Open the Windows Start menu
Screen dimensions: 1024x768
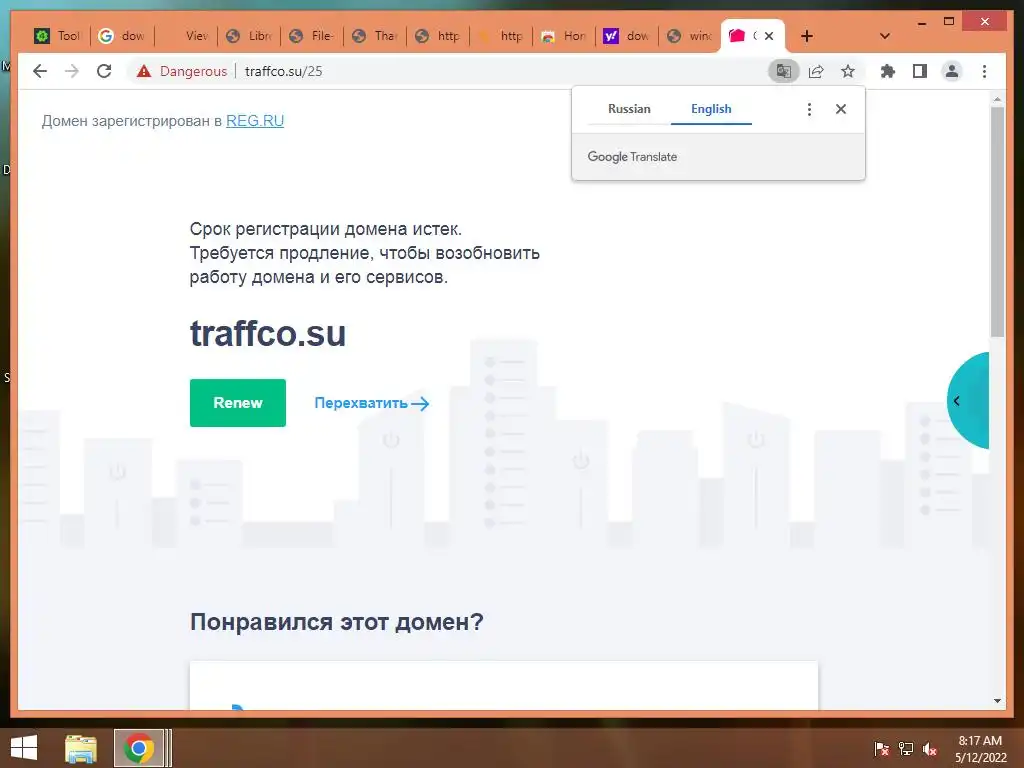click(x=24, y=748)
